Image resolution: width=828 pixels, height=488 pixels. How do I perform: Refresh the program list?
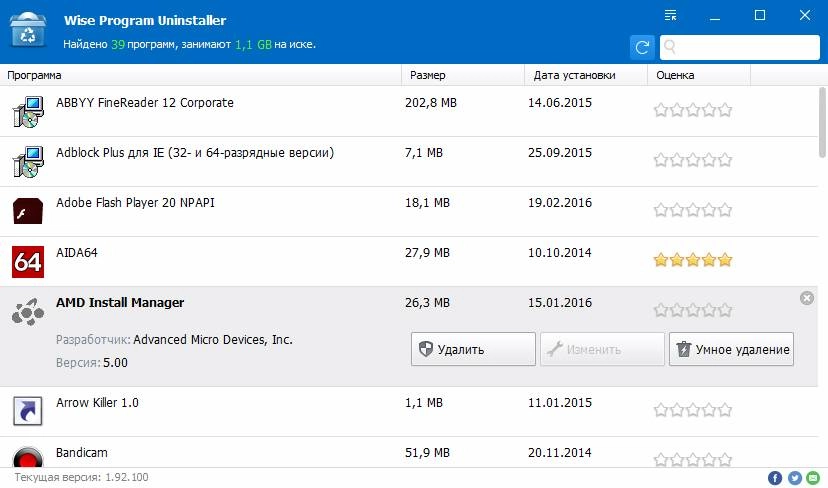(x=642, y=48)
